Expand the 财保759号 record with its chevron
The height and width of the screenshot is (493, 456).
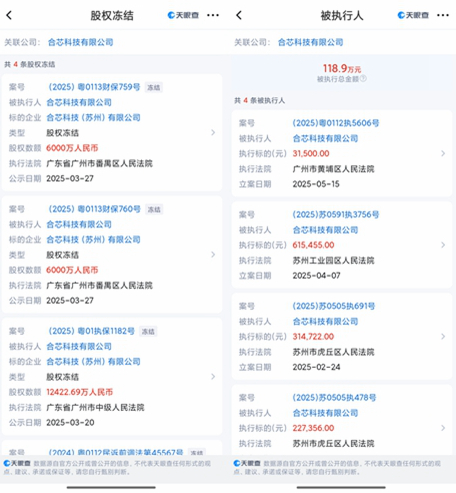click(x=213, y=132)
